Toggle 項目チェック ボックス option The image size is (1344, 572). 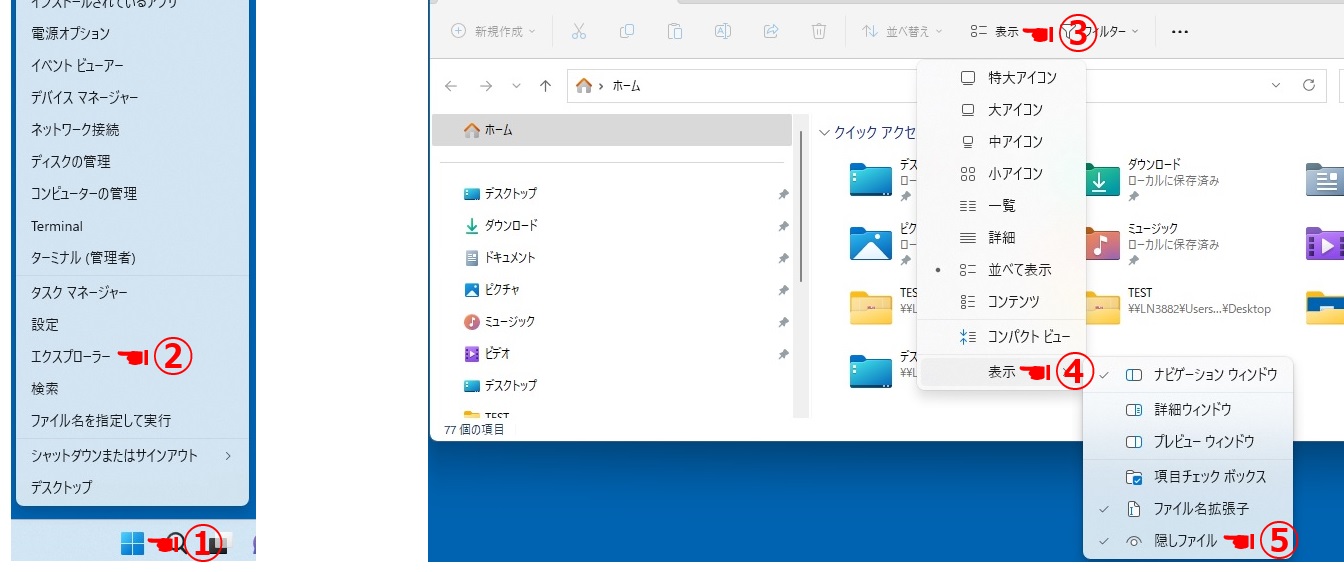pos(1189,476)
